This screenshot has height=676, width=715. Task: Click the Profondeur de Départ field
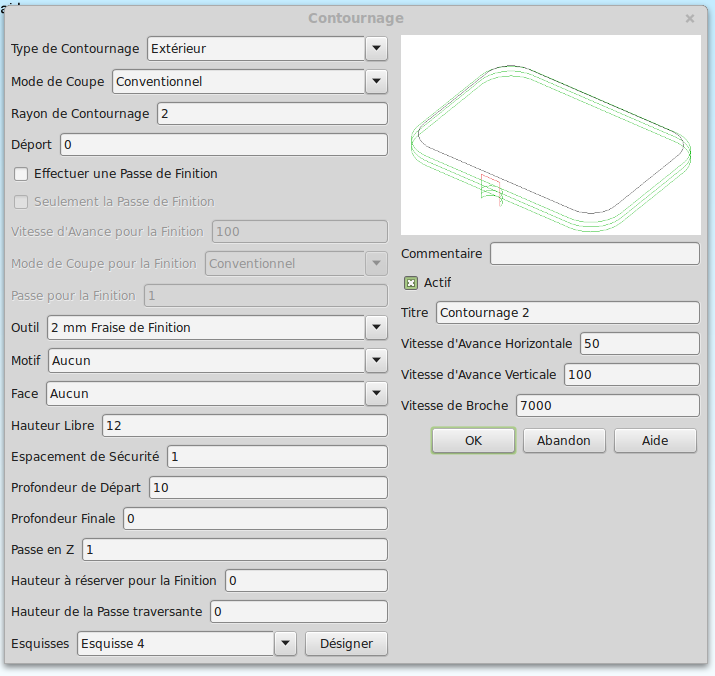(267, 488)
